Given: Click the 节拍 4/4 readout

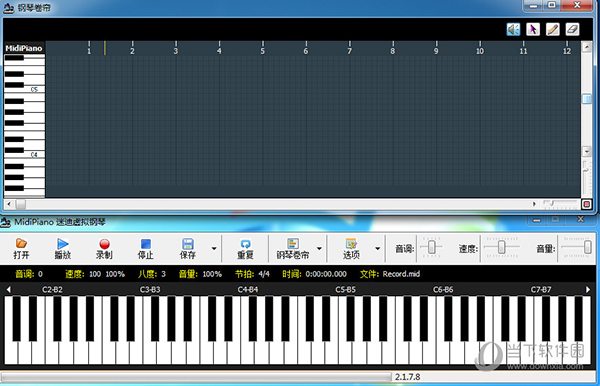Looking at the screenshot, I should point(252,274).
